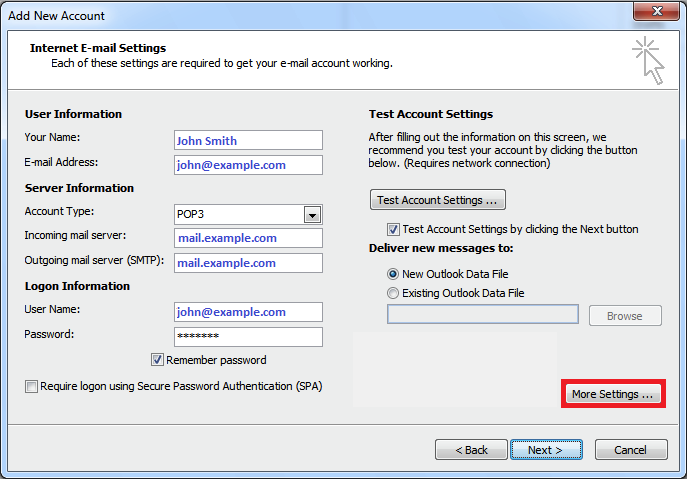Click the E-mail Address input field
Image resolution: width=687 pixels, height=480 pixels.
[248, 165]
